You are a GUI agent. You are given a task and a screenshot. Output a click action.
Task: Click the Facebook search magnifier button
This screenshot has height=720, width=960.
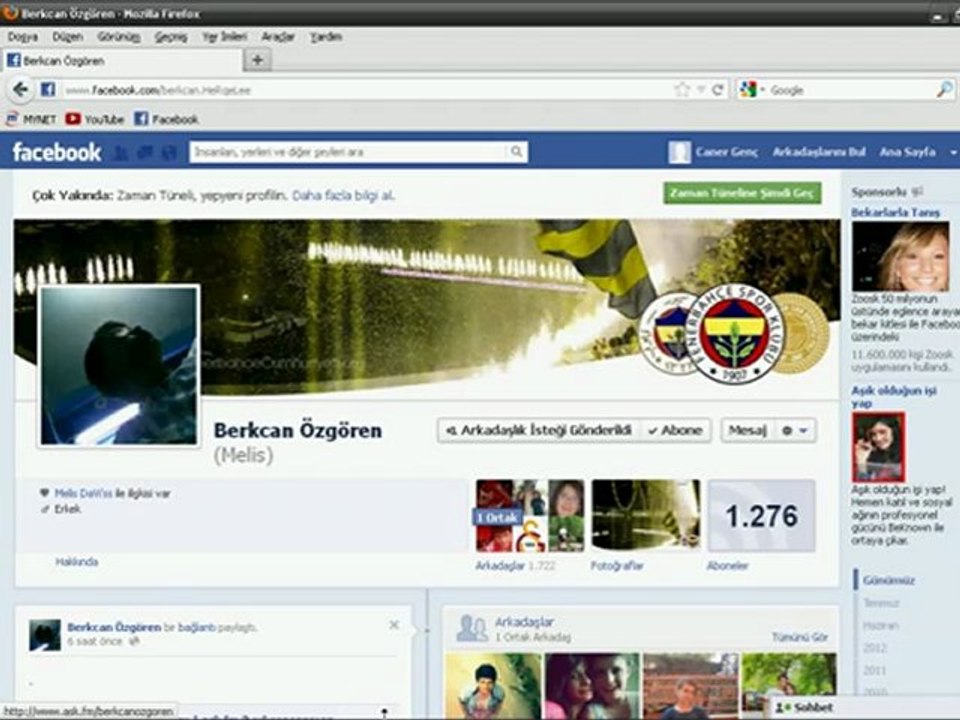tap(517, 151)
